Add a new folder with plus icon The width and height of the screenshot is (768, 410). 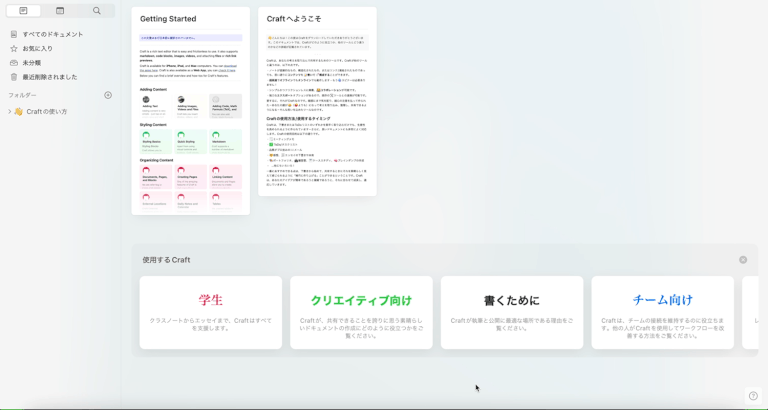tap(108, 95)
